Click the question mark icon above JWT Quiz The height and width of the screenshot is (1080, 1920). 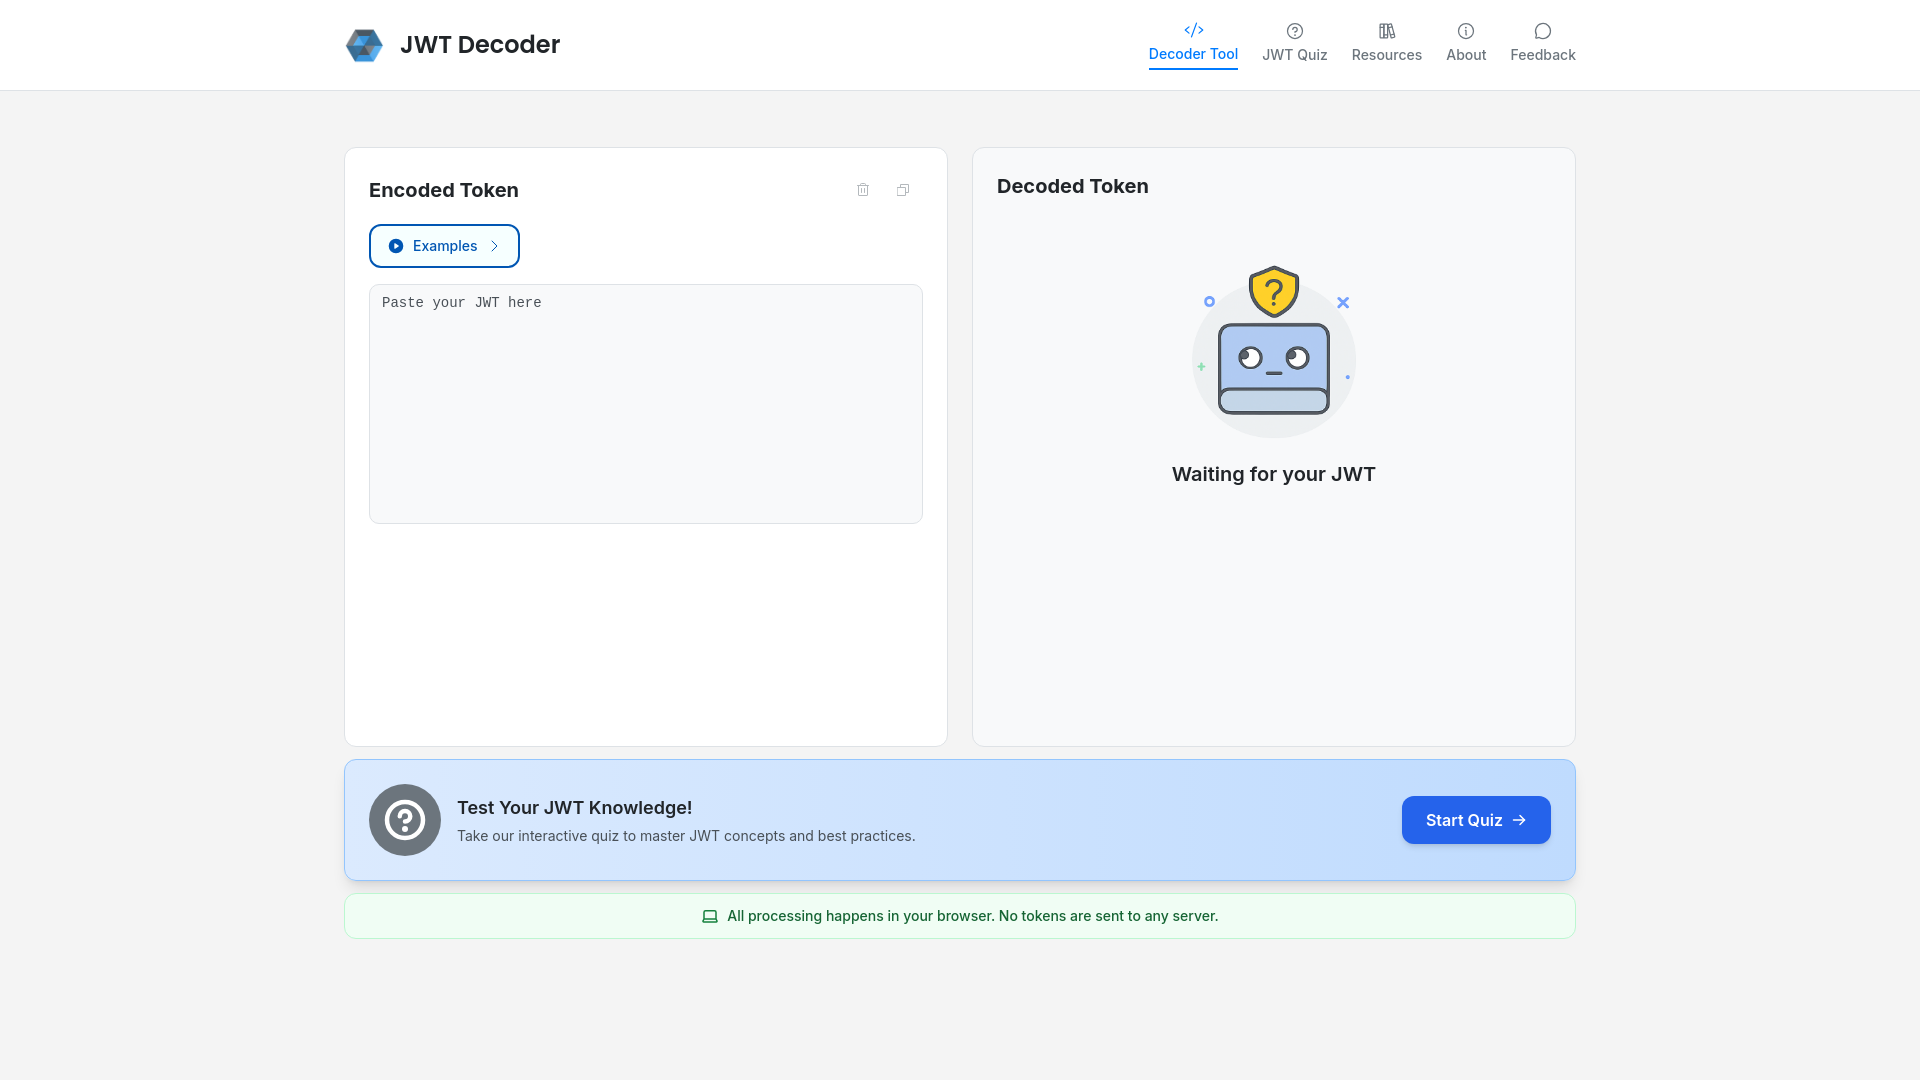pyautogui.click(x=1295, y=31)
